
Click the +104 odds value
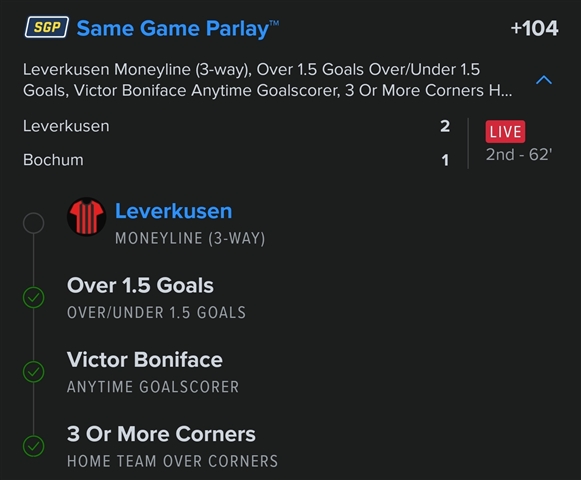(534, 28)
